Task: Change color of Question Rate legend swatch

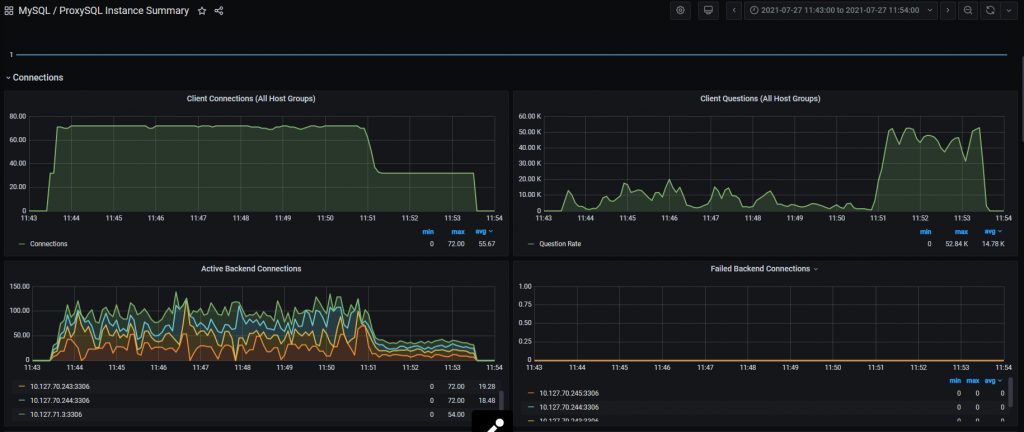Action: click(x=531, y=244)
